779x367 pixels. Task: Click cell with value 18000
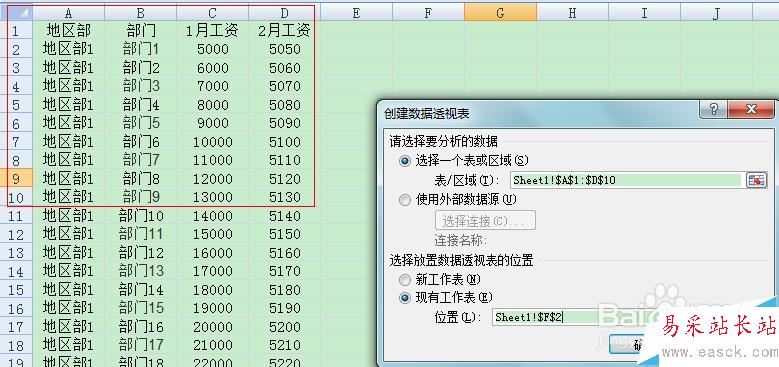pyautogui.click(x=213, y=290)
